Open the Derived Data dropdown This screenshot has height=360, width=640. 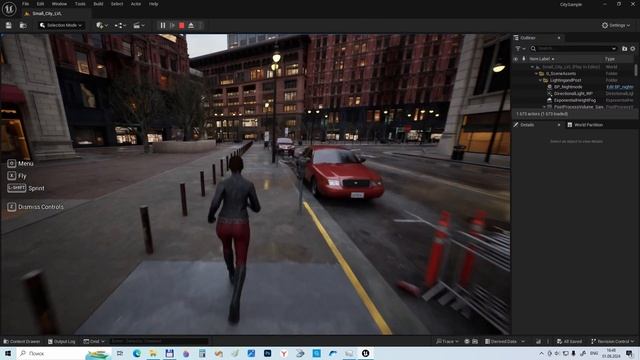click(x=504, y=341)
